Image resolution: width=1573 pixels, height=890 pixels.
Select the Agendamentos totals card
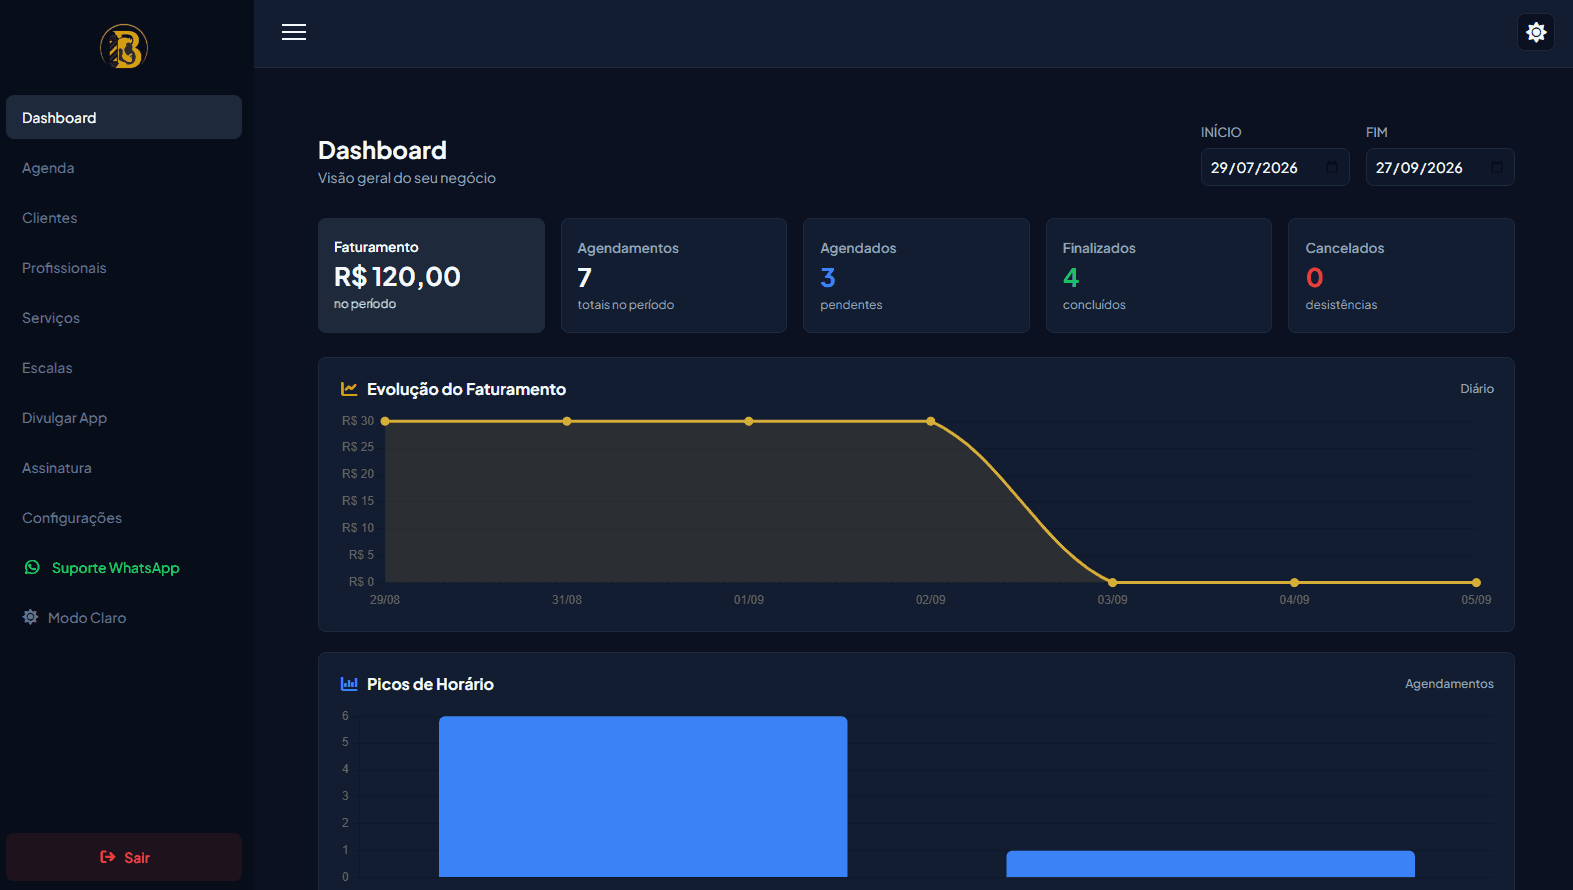click(x=674, y=275)
